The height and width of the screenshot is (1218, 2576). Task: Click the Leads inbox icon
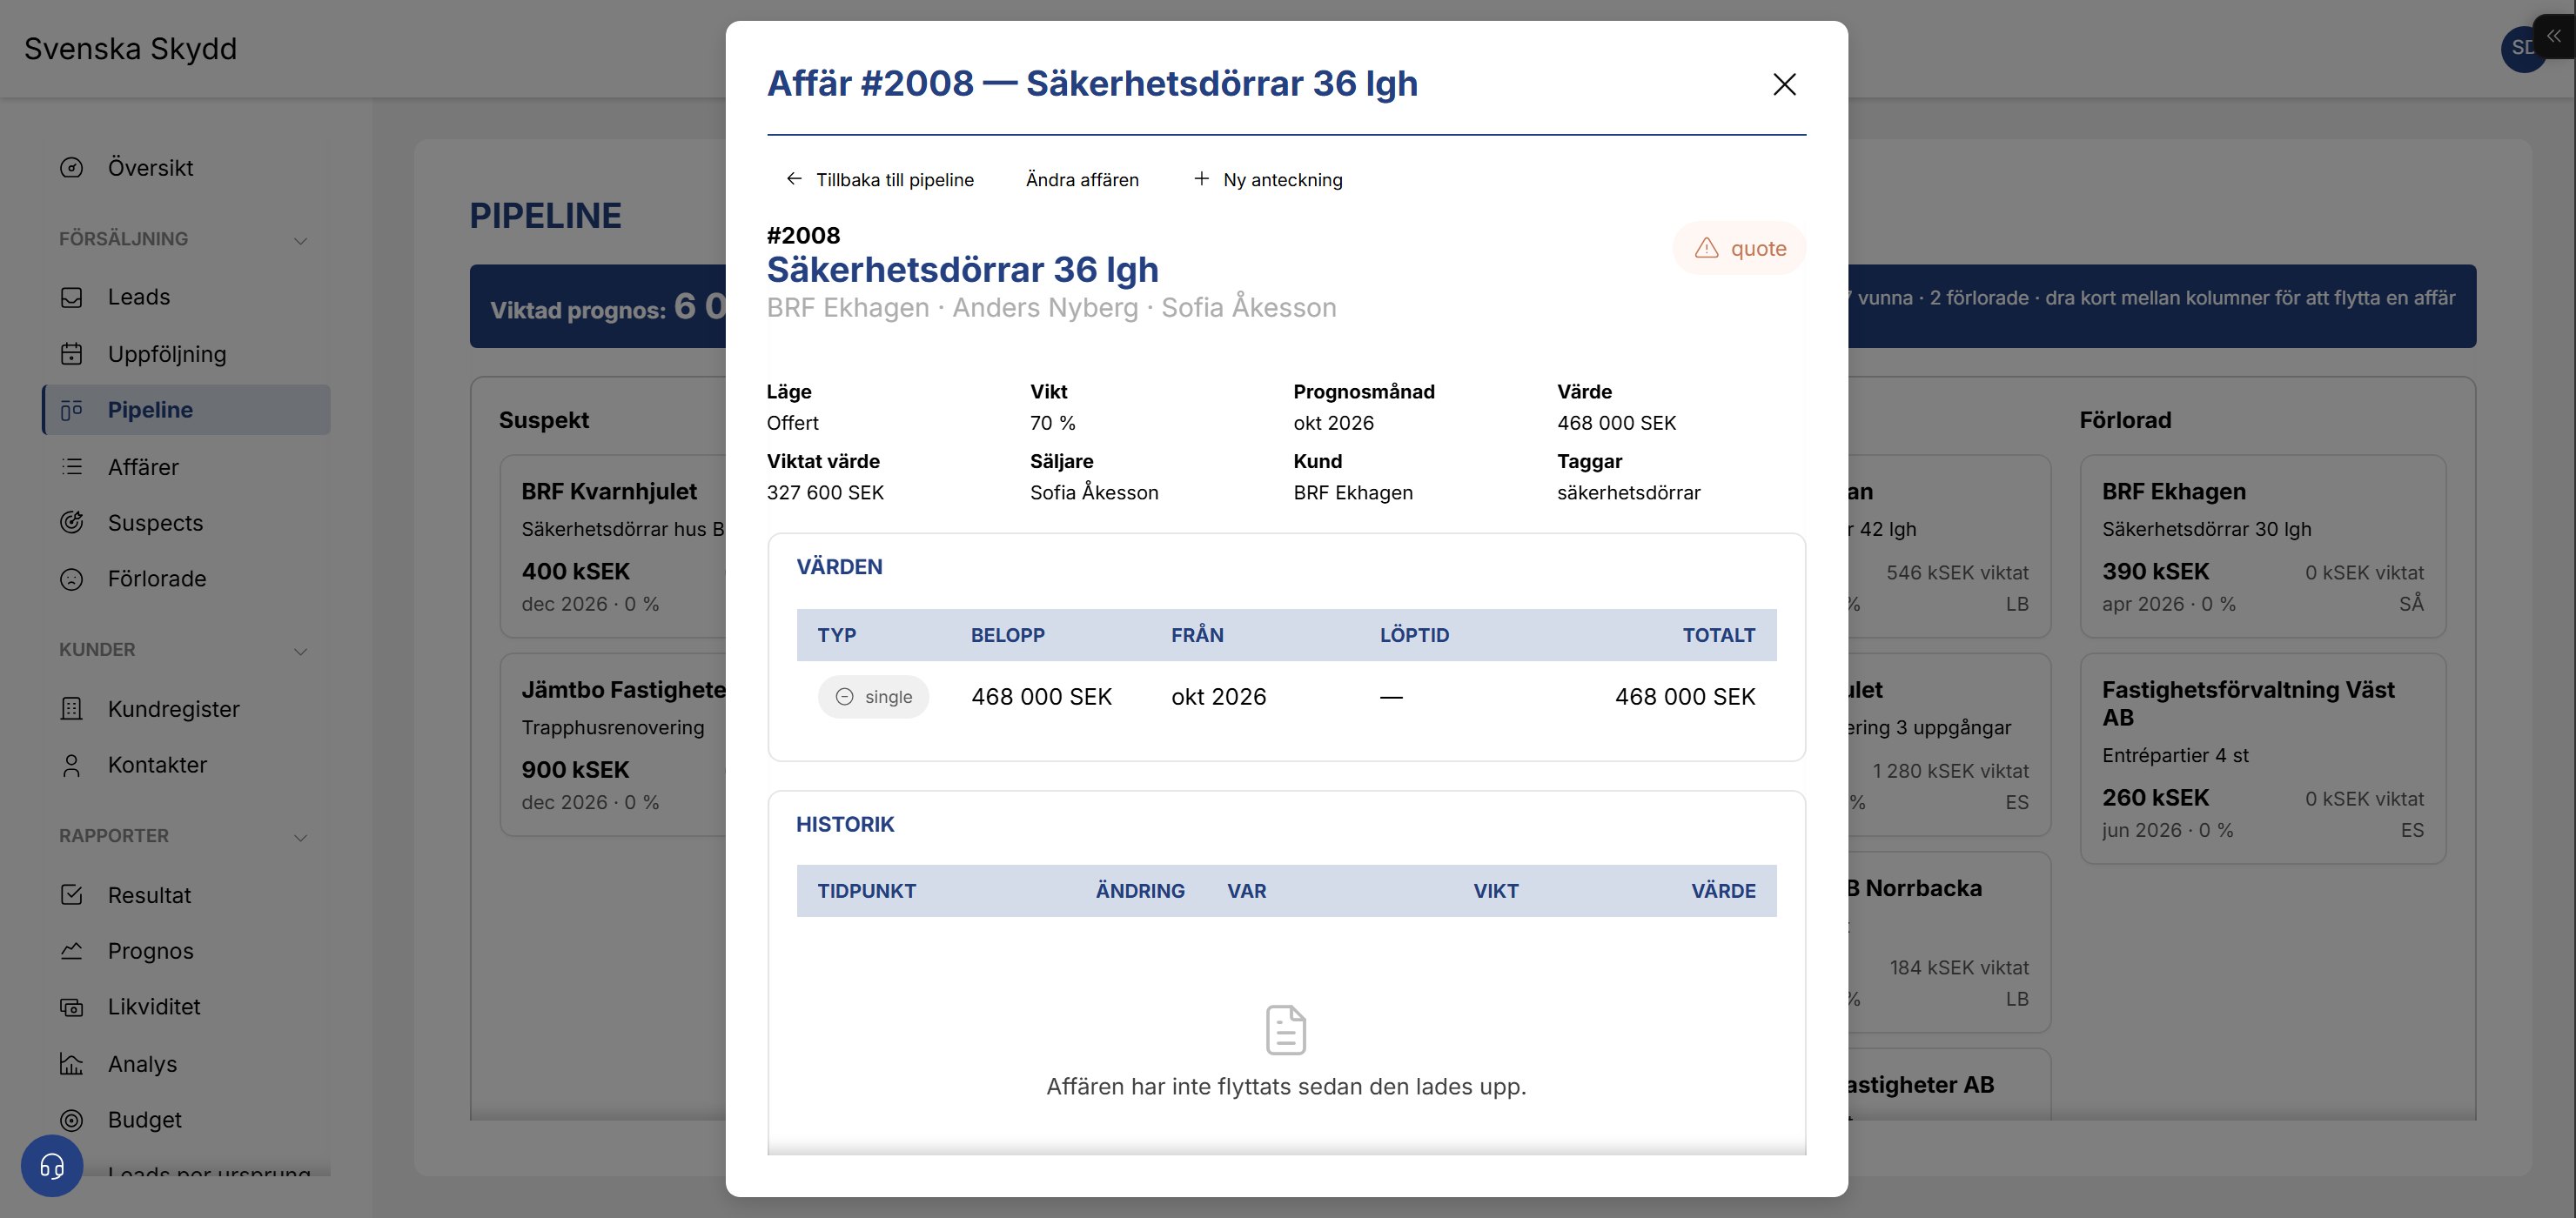tap(72, 297)
